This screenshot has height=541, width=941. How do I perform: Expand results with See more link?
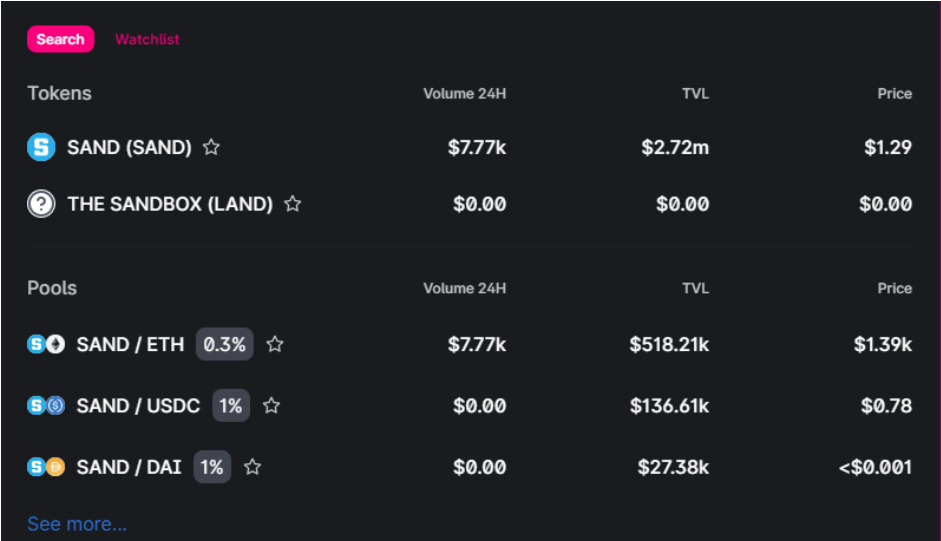coord(77,524)
